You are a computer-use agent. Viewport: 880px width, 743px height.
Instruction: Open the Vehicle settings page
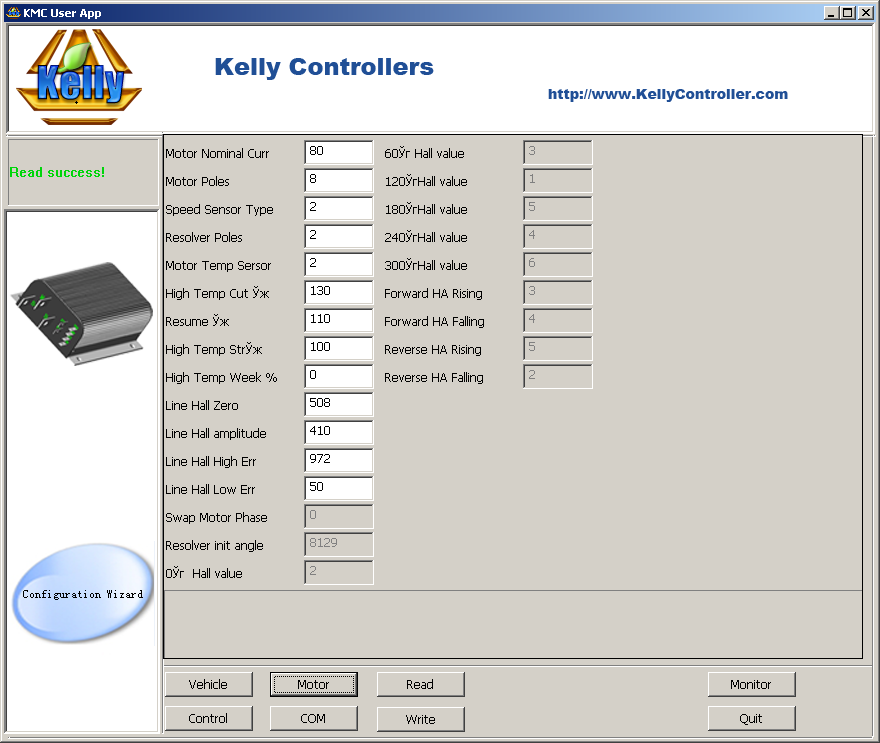click(x=208, y=684)
